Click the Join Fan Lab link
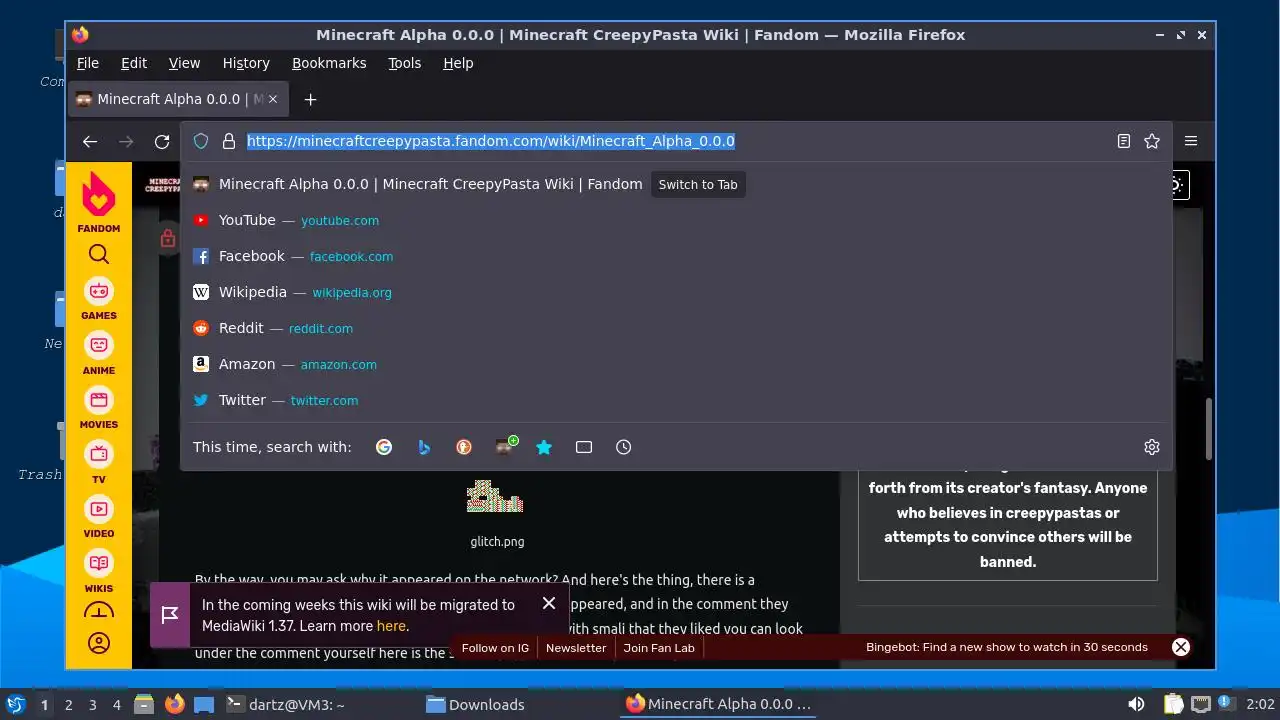This screenshot has height=720, width=1280. coord(659,648)
